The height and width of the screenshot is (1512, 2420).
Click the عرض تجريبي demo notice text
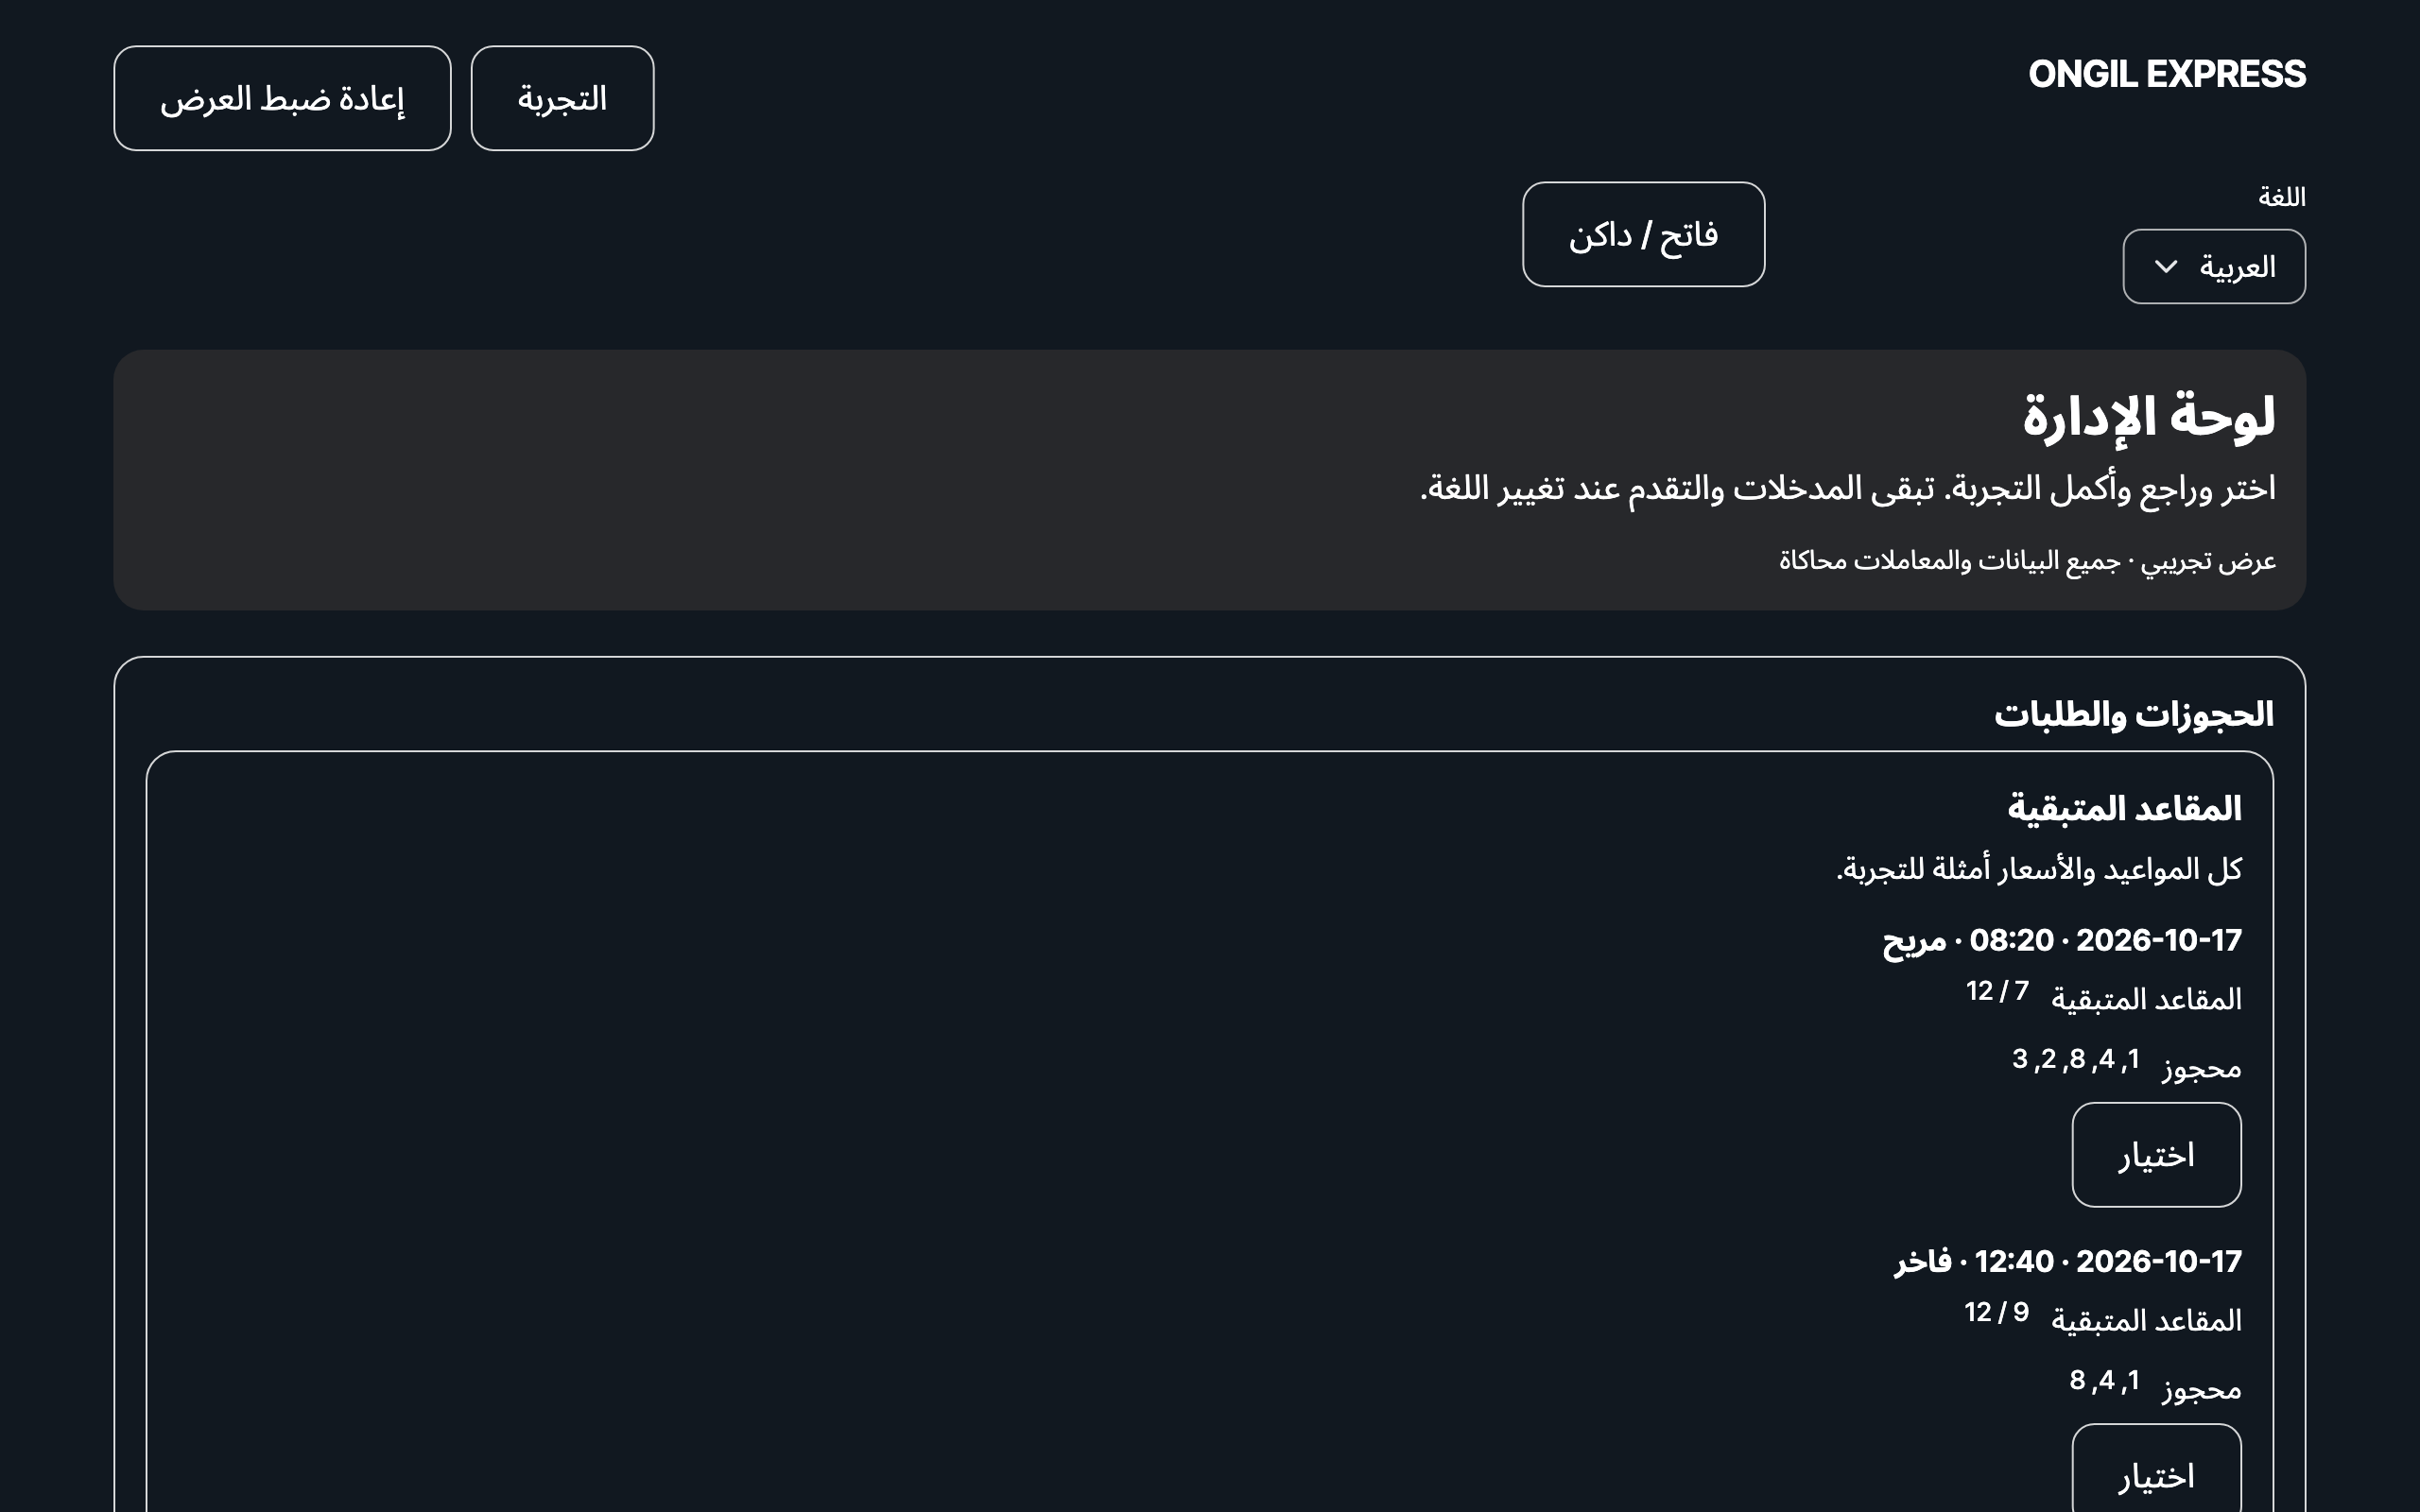click(x=2027, y=561)
